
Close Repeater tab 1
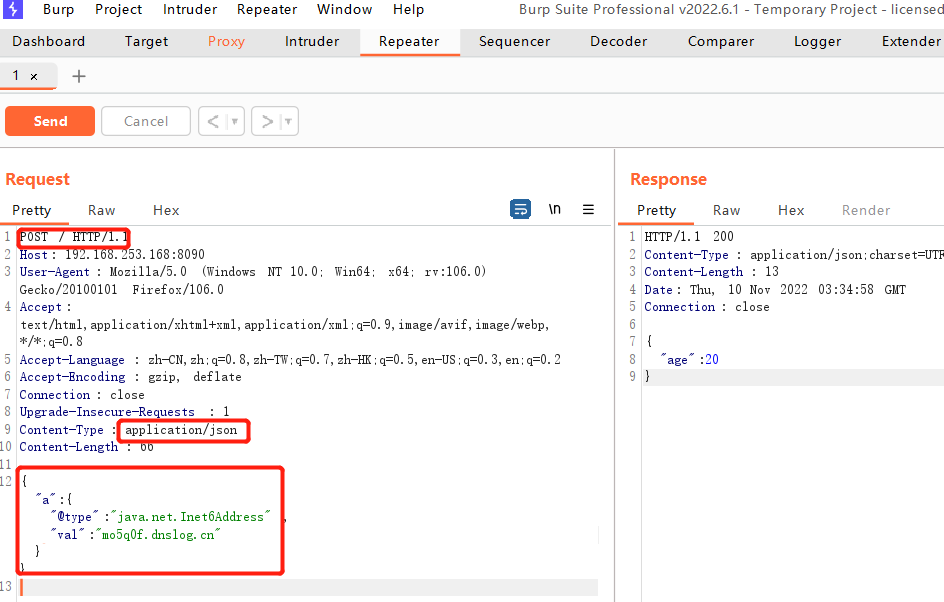point(34,76)
